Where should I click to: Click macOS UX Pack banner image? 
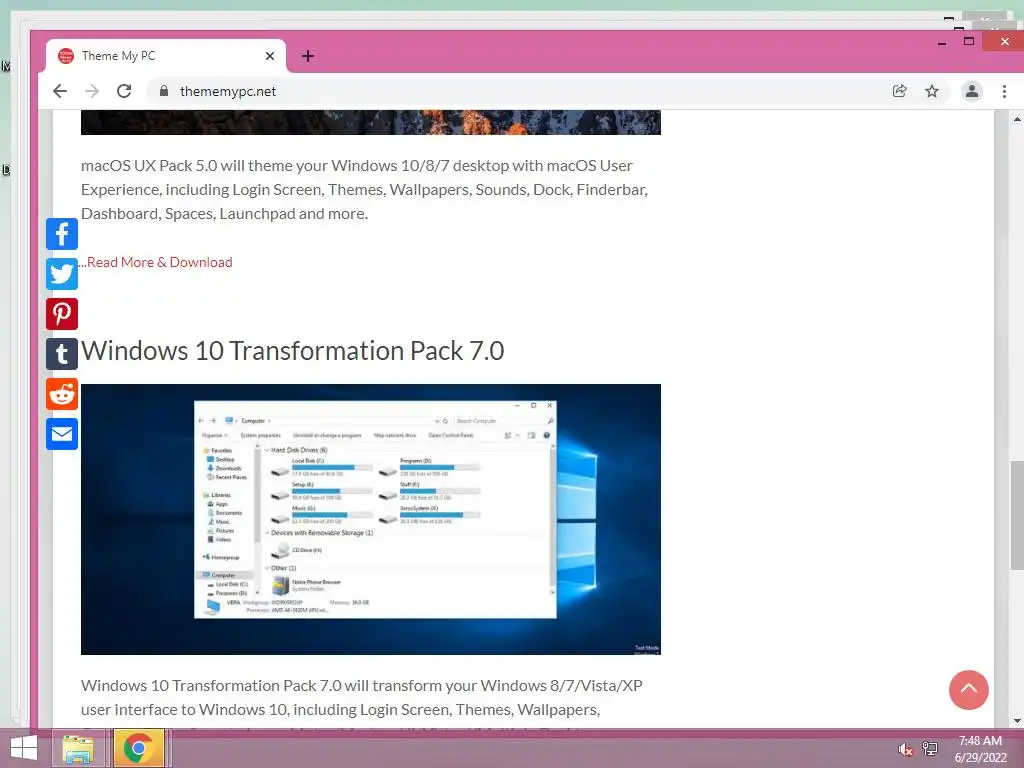[x=371, y=123]
